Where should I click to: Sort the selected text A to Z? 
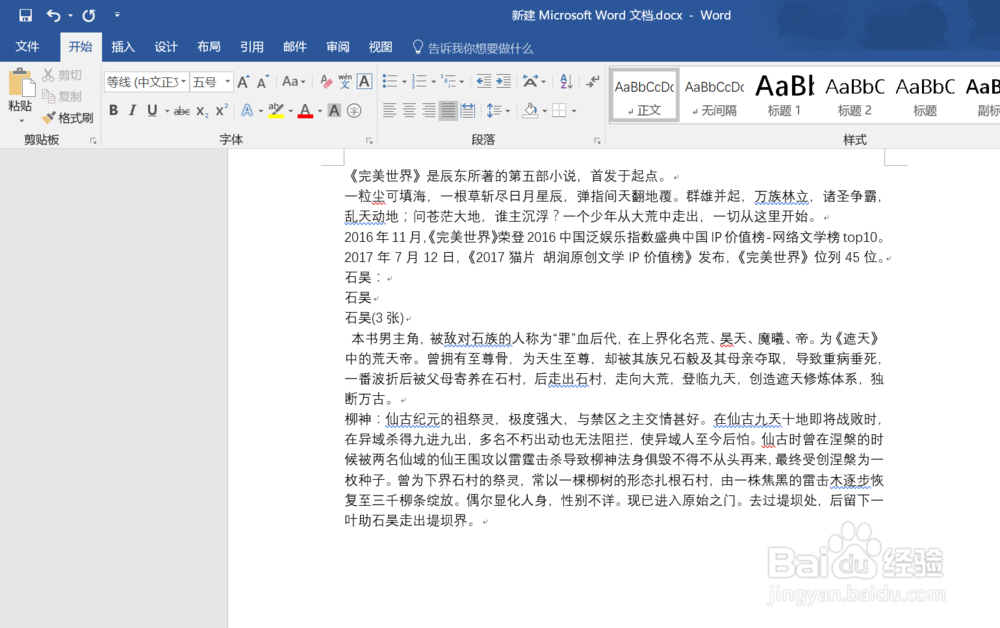click(x=566, y=82)
